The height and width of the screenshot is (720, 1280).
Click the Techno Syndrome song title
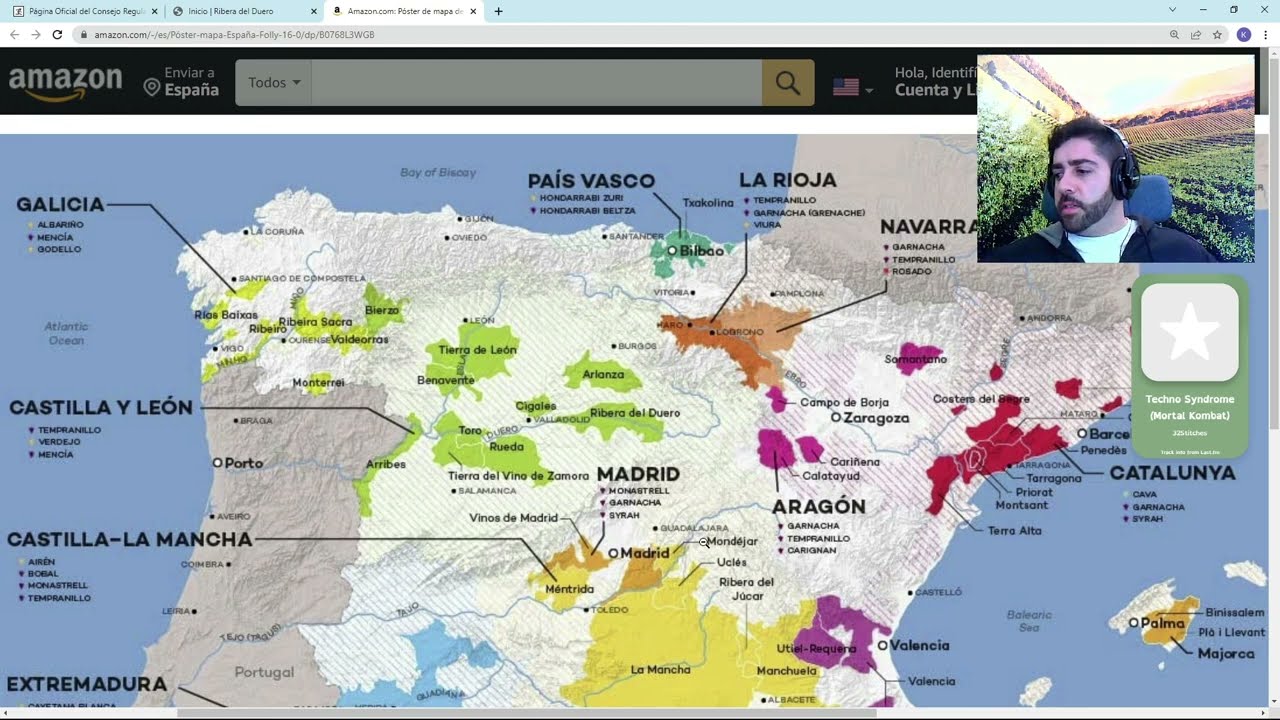coord(1189,407)
